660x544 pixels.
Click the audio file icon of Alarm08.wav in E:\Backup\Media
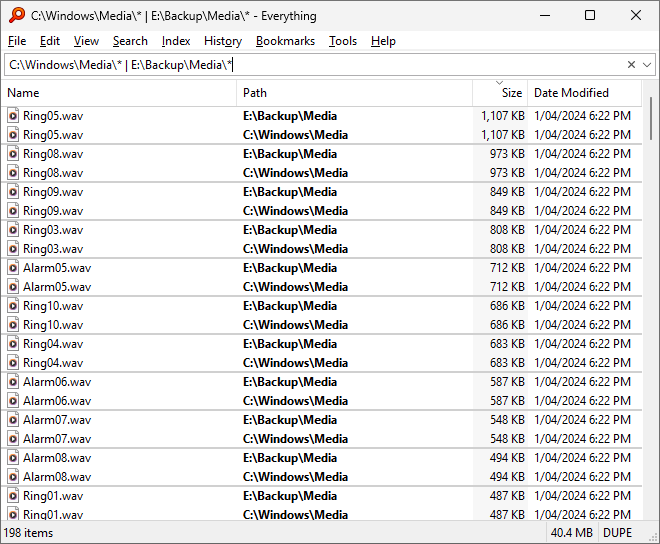(13, 458)
